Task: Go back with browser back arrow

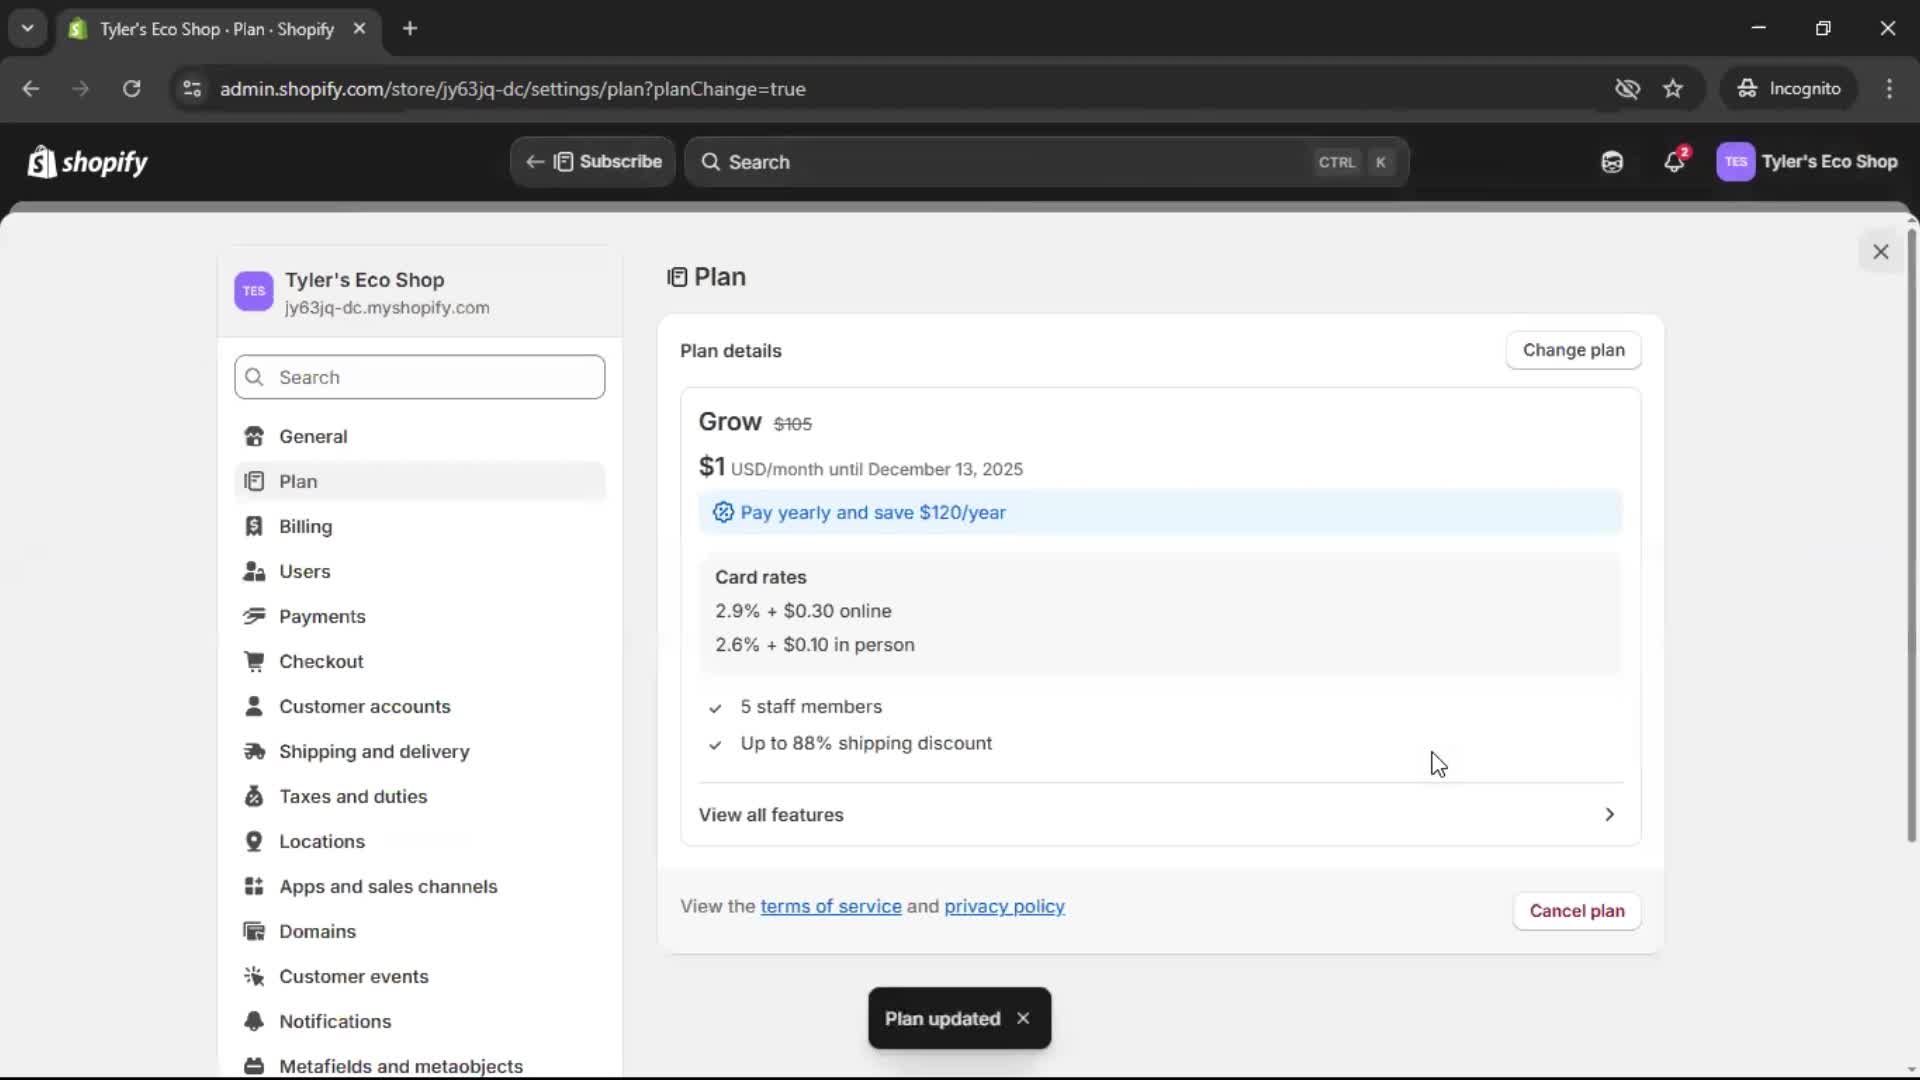Action: point(31,89)
